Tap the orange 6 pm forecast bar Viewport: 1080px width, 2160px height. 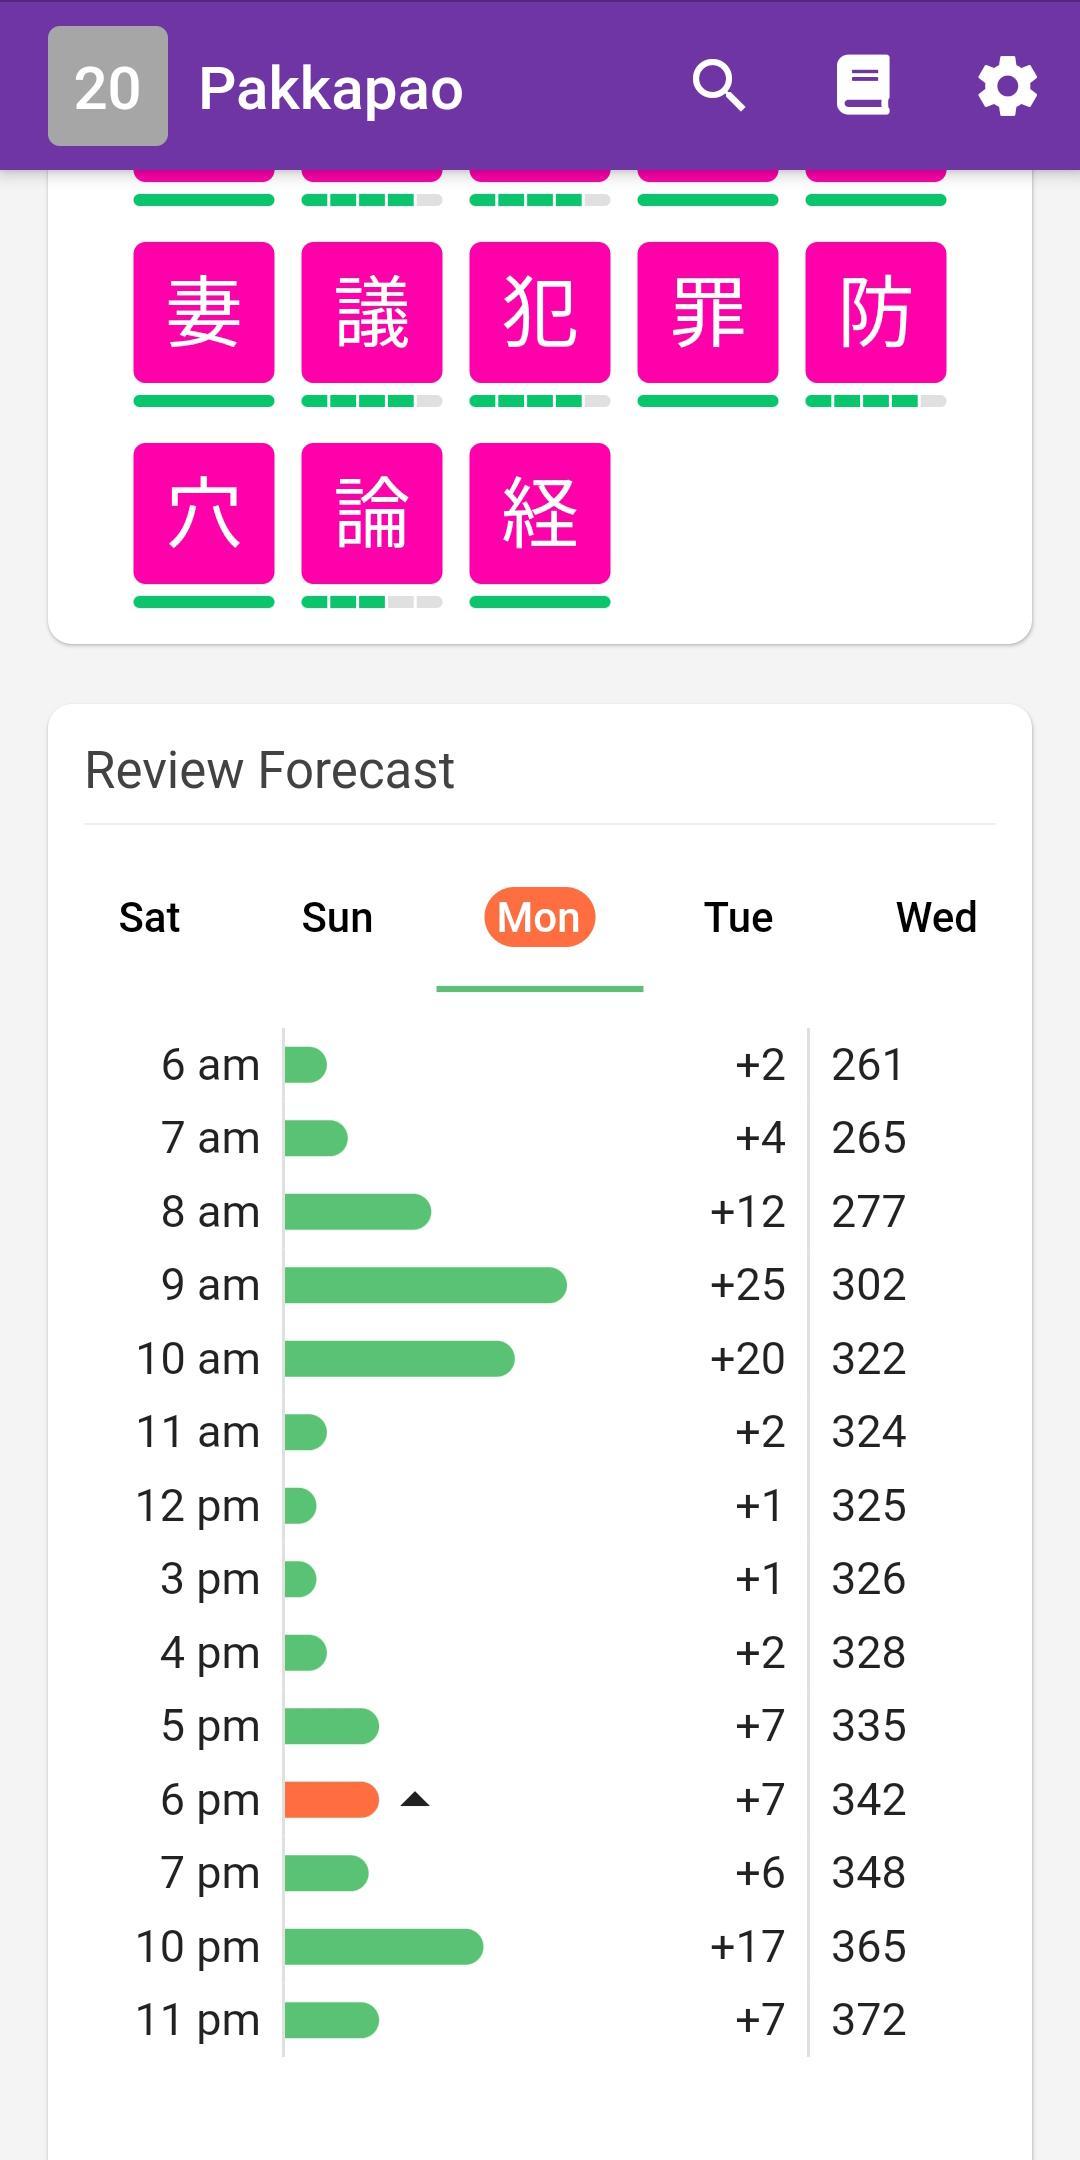click(x=332, y=1800)
